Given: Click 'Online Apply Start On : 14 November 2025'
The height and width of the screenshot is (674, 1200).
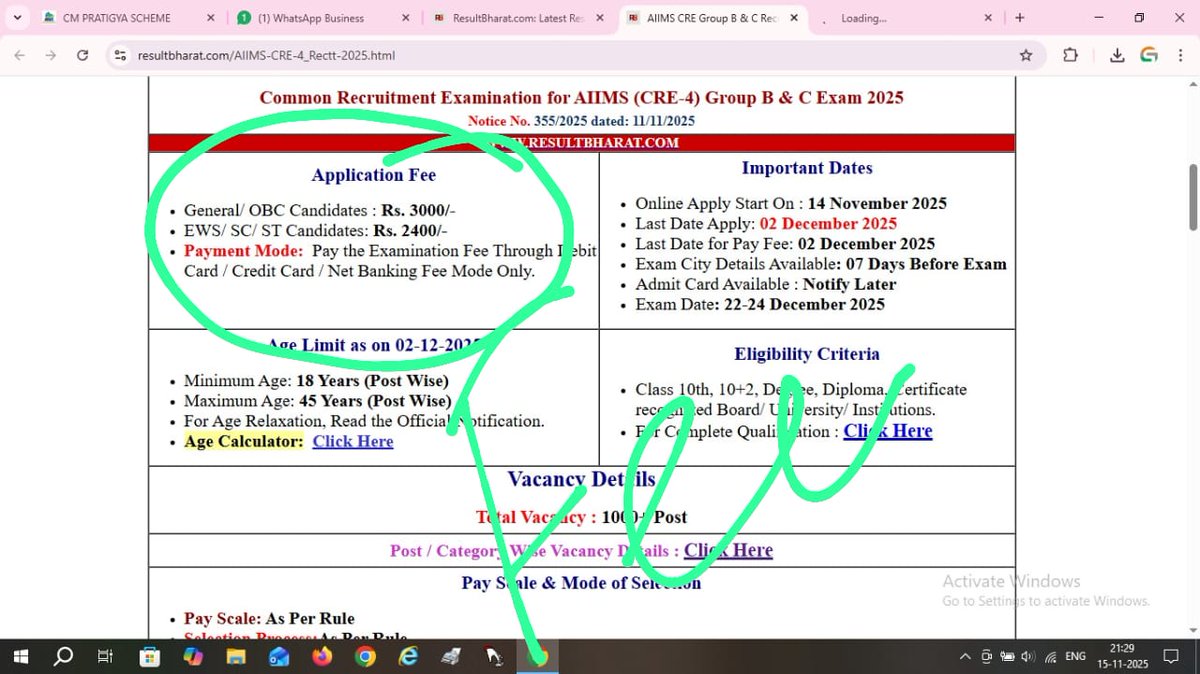Looking at the screenshot, I should click(x=791, y=203).
